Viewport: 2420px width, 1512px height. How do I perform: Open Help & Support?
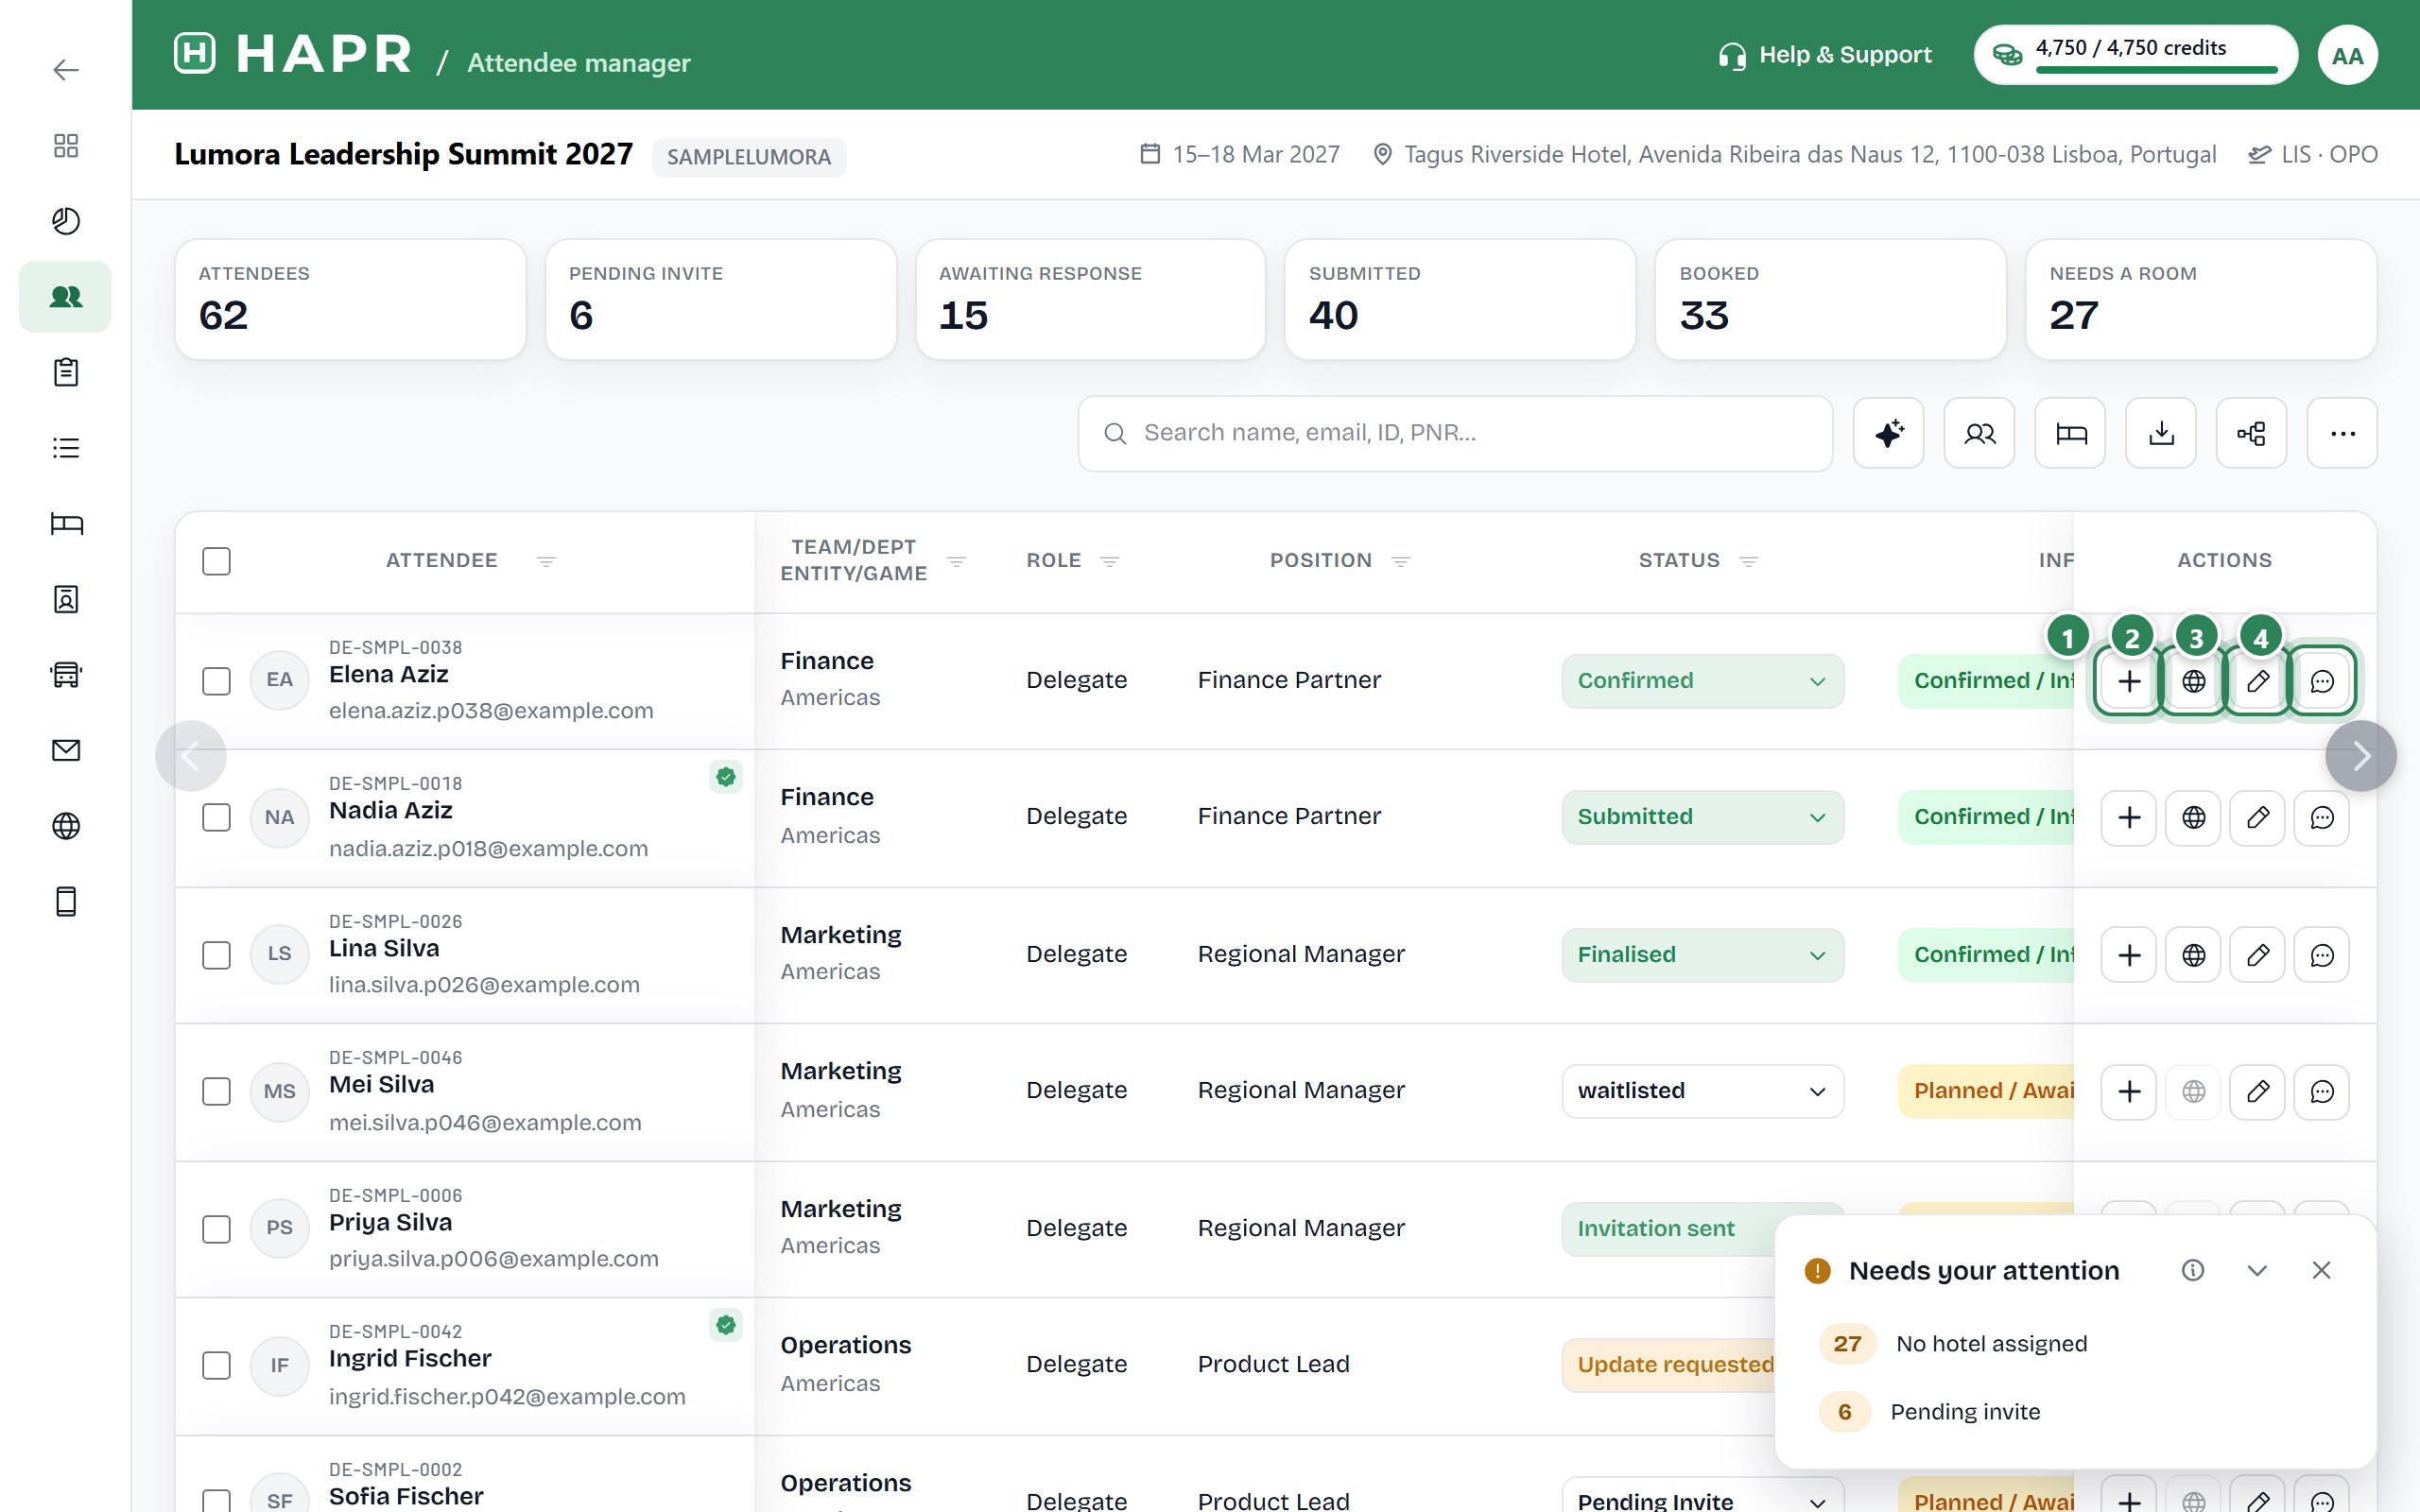coord(1825,55)
